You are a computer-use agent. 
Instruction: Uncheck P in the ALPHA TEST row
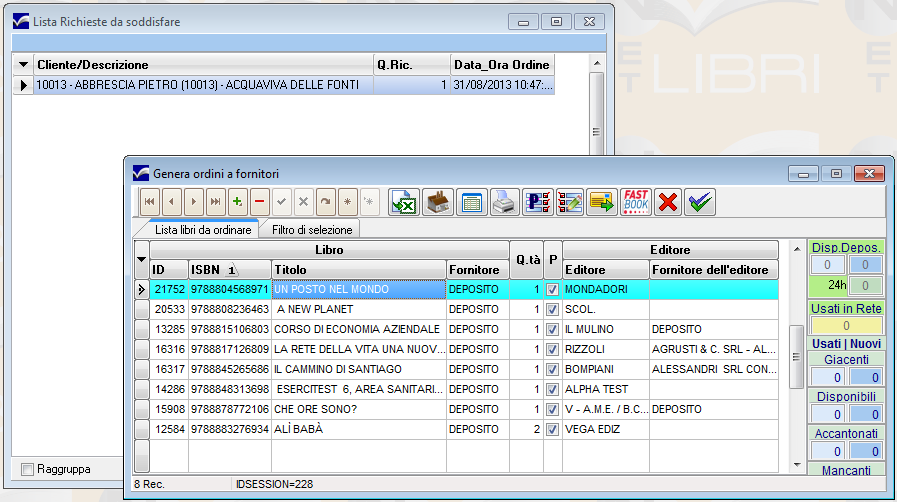[552, 389]
